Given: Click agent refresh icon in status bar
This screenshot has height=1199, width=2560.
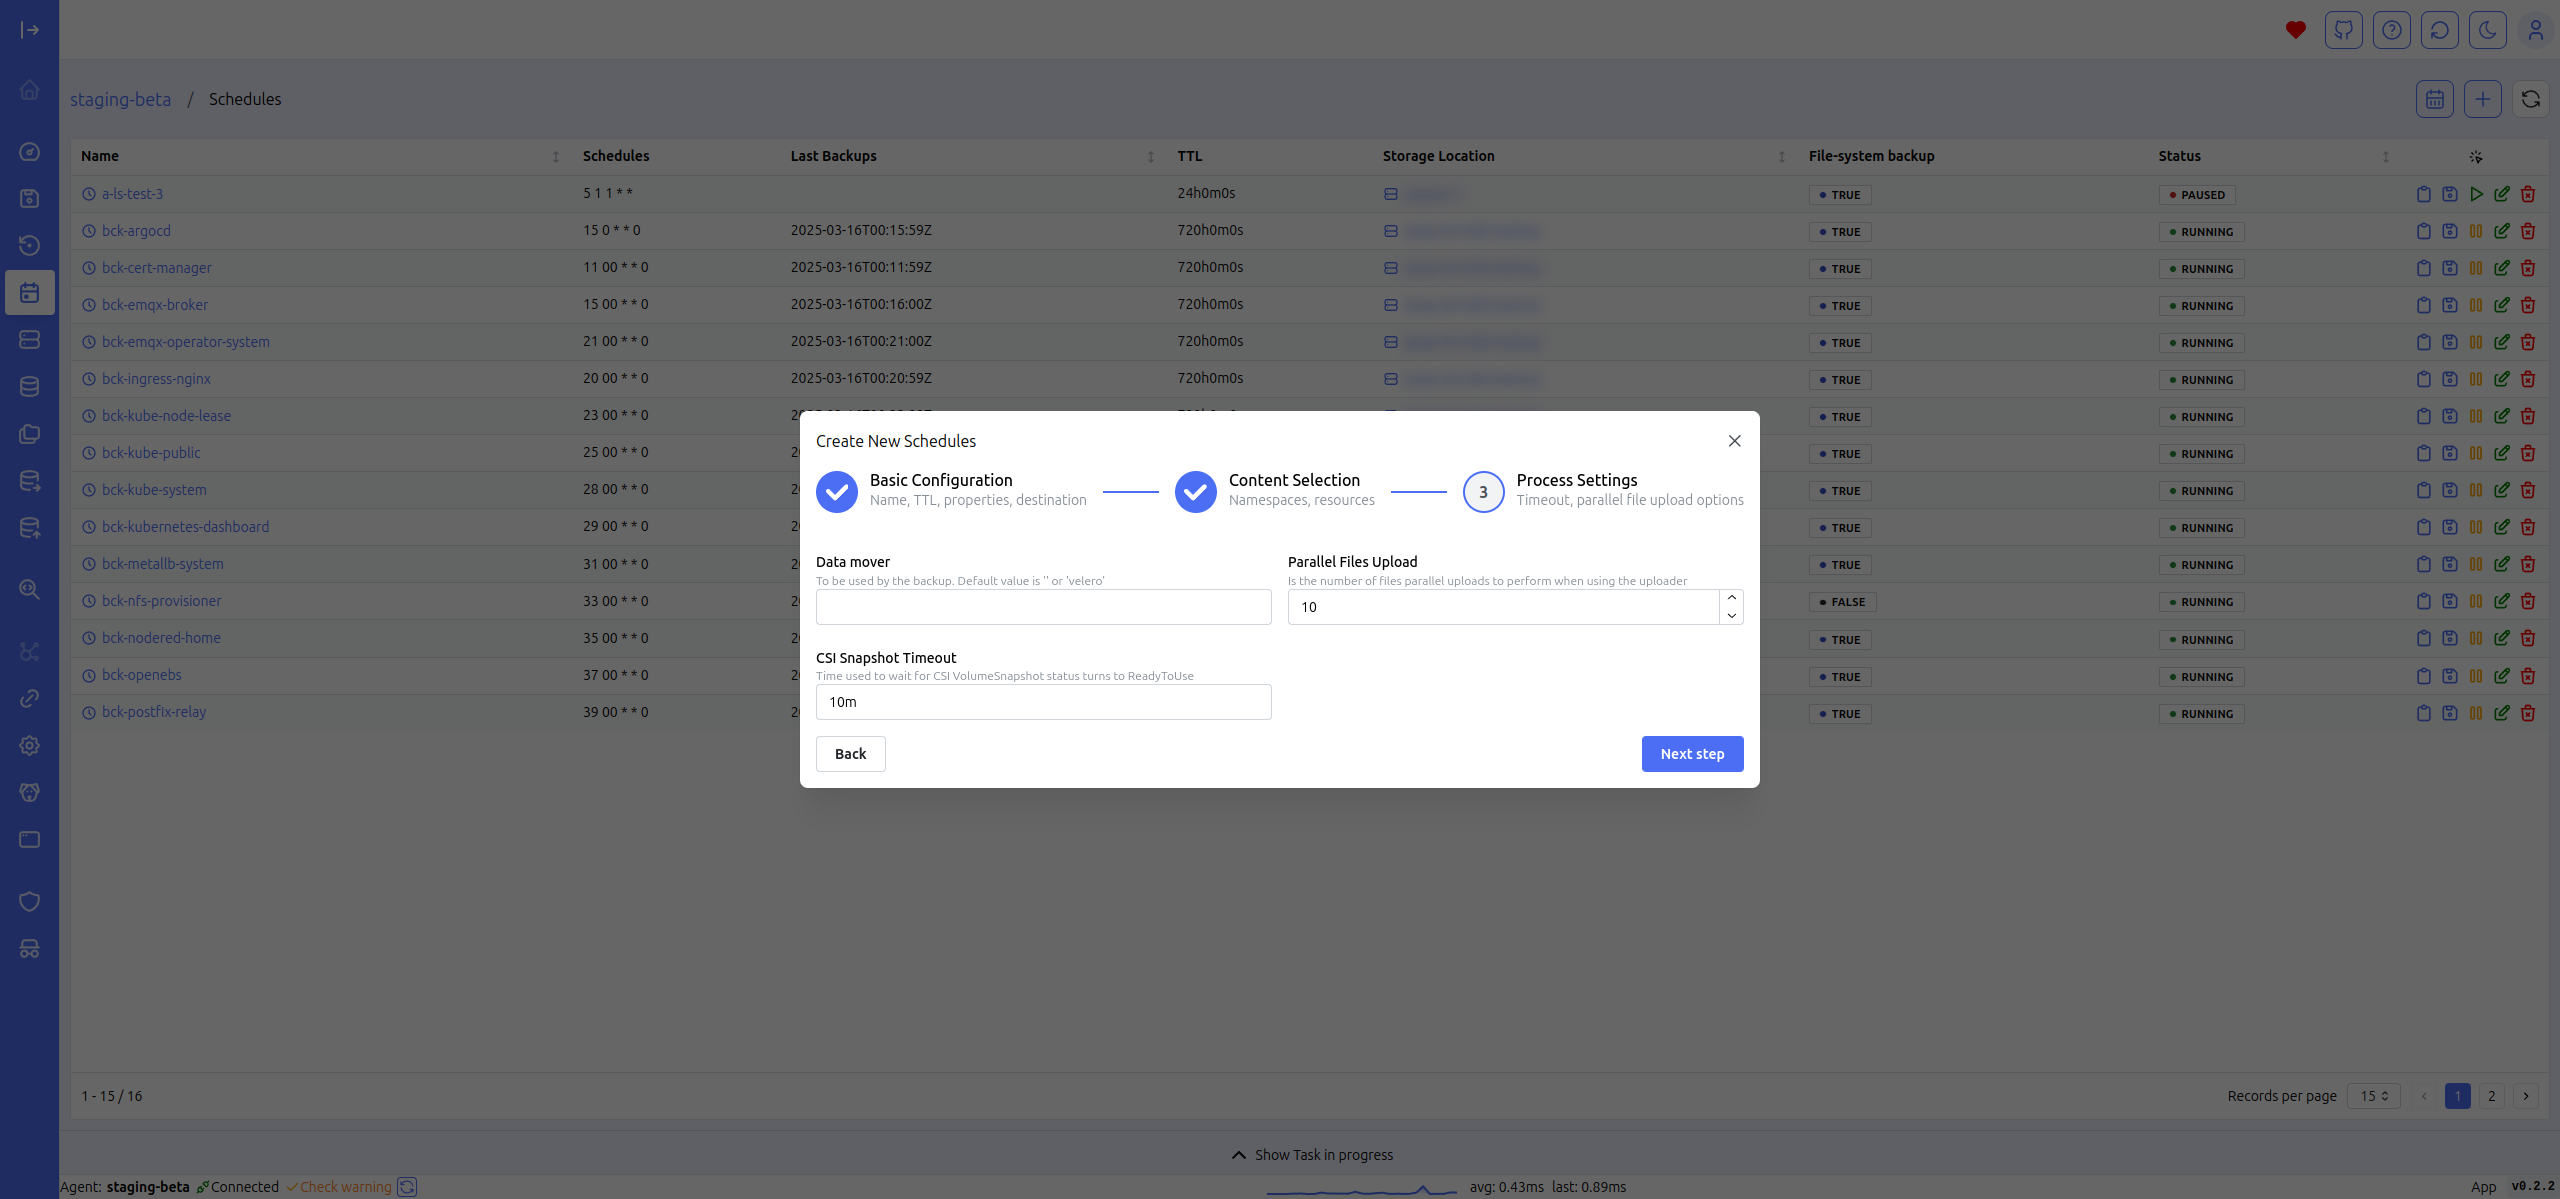Looking at the screenshot, I should pyautogui.click(x=407, y=1187).
